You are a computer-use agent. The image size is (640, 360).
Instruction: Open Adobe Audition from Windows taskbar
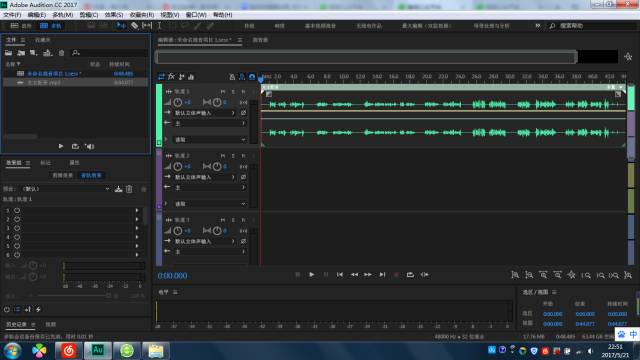coord(98,350)
